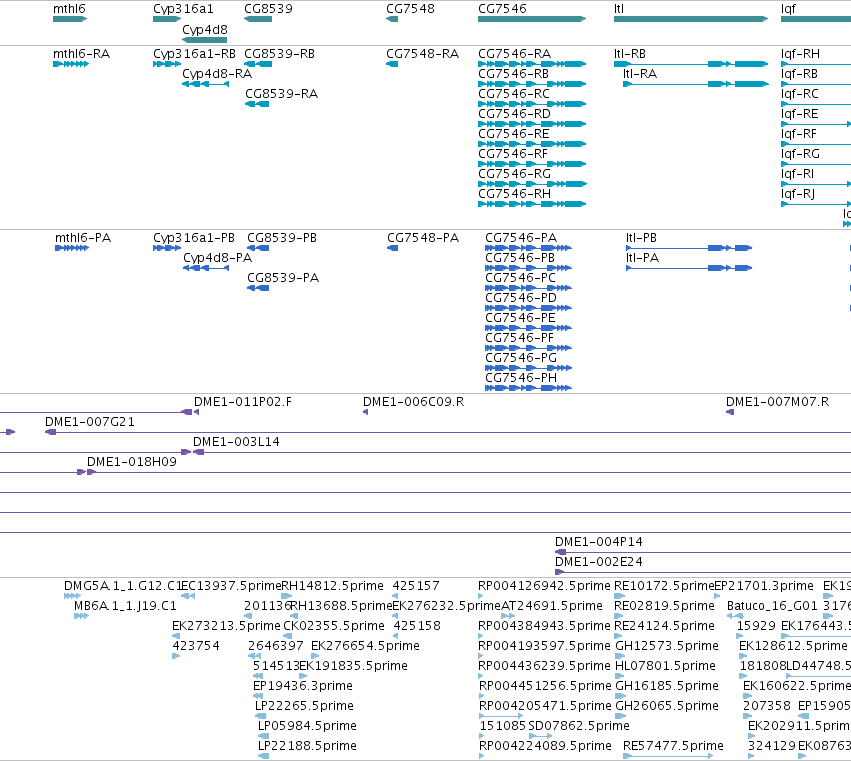Select the Batuco_16_G01 EST glyph
The image size is (851, 761).
click(x=735, y=616)
